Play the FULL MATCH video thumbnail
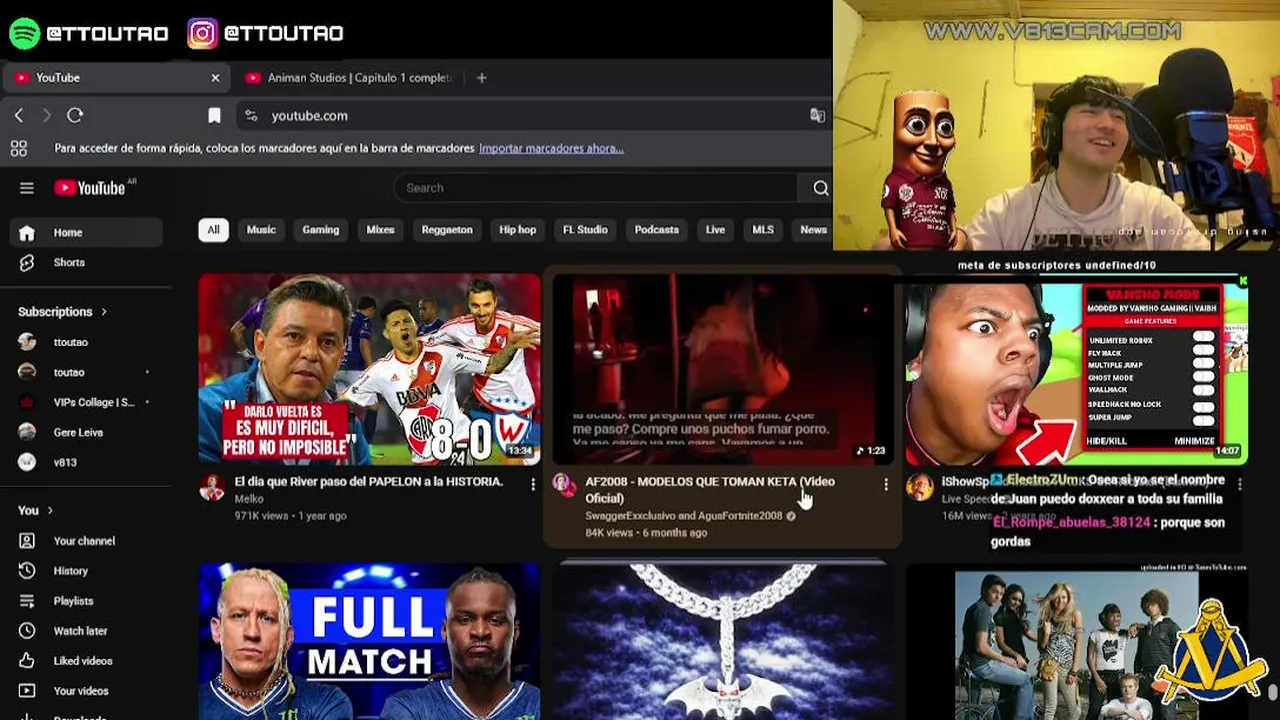The width and height of the screenshot is (1280, 720). pos(369,642)
